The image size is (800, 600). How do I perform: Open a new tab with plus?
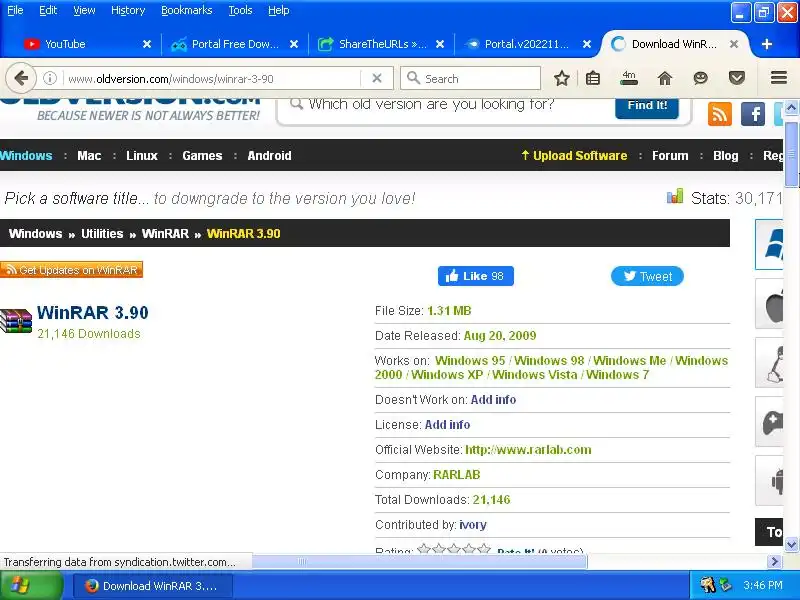pyautogui.click(x=766, y=44)
